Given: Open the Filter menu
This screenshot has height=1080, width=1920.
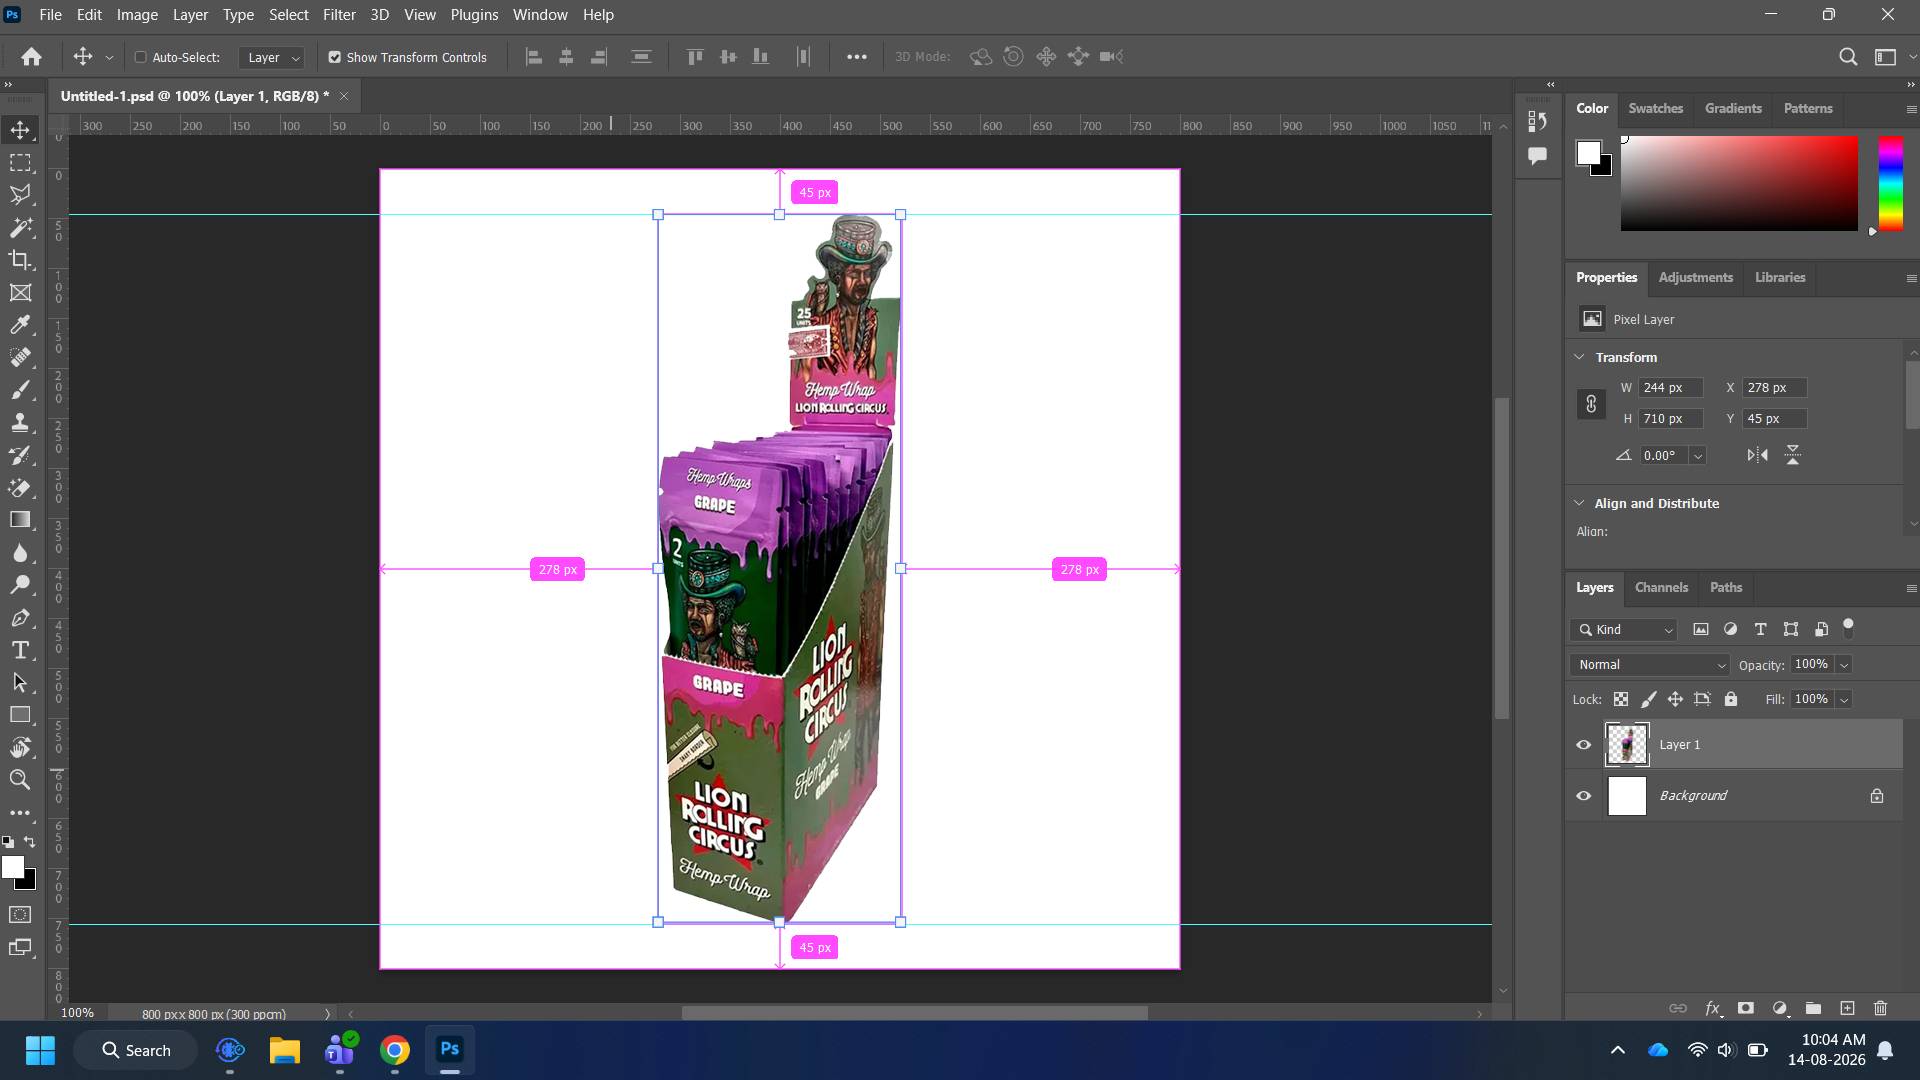Looking at the screenshot, I should pos(339,15).
